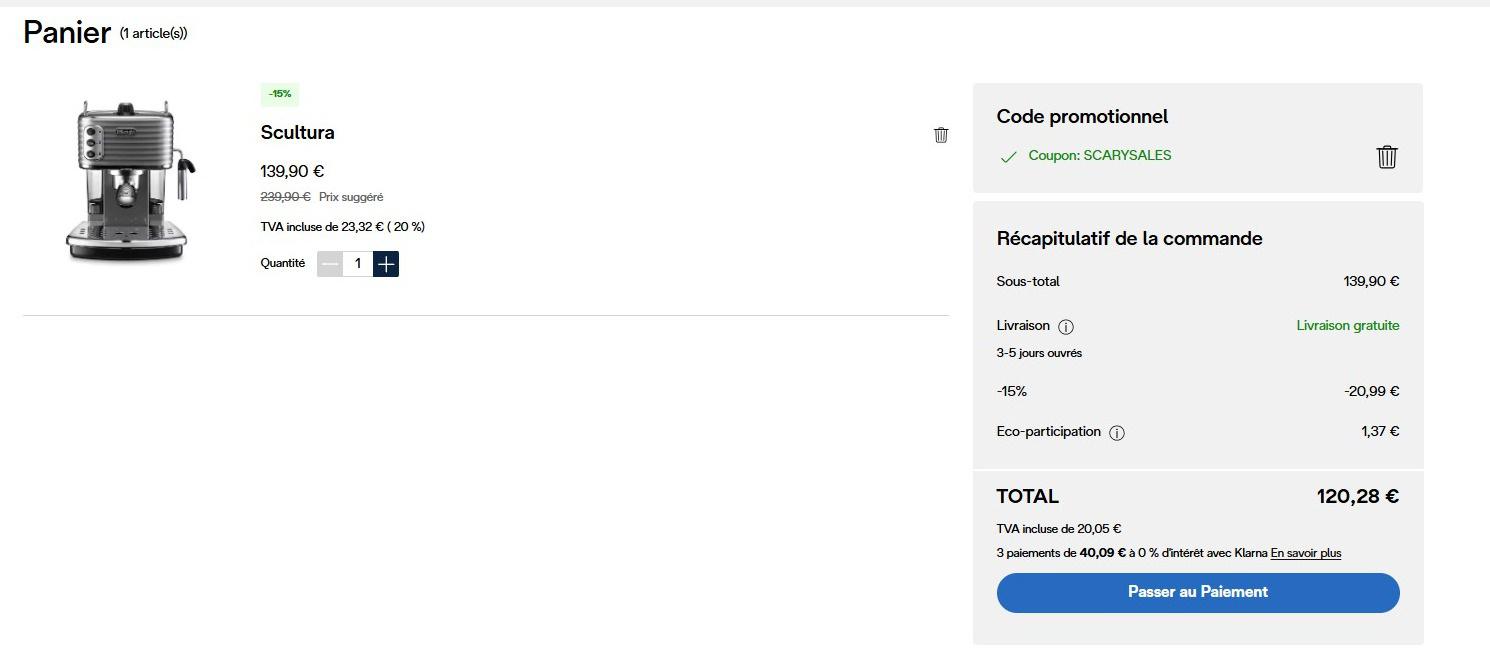Click the info icon next to Livraison
The width and height of the screenshot is (1490, 648).
pos(1066,327)
